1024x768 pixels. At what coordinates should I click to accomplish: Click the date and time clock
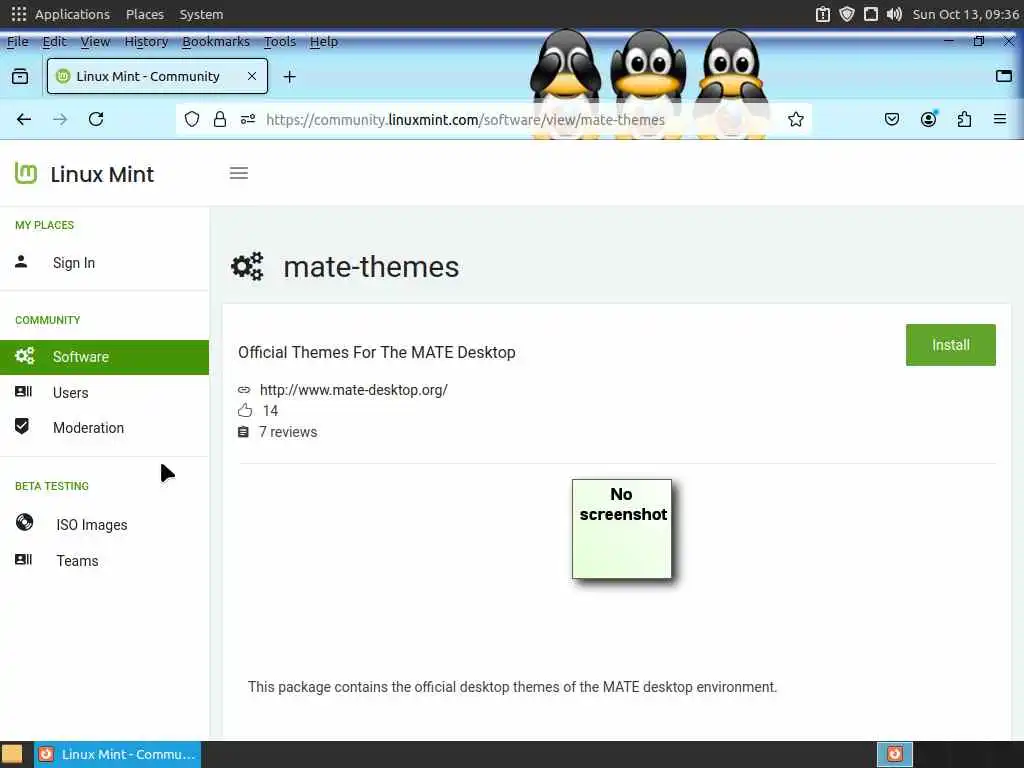pyautogui.click(x=965, y=14)
